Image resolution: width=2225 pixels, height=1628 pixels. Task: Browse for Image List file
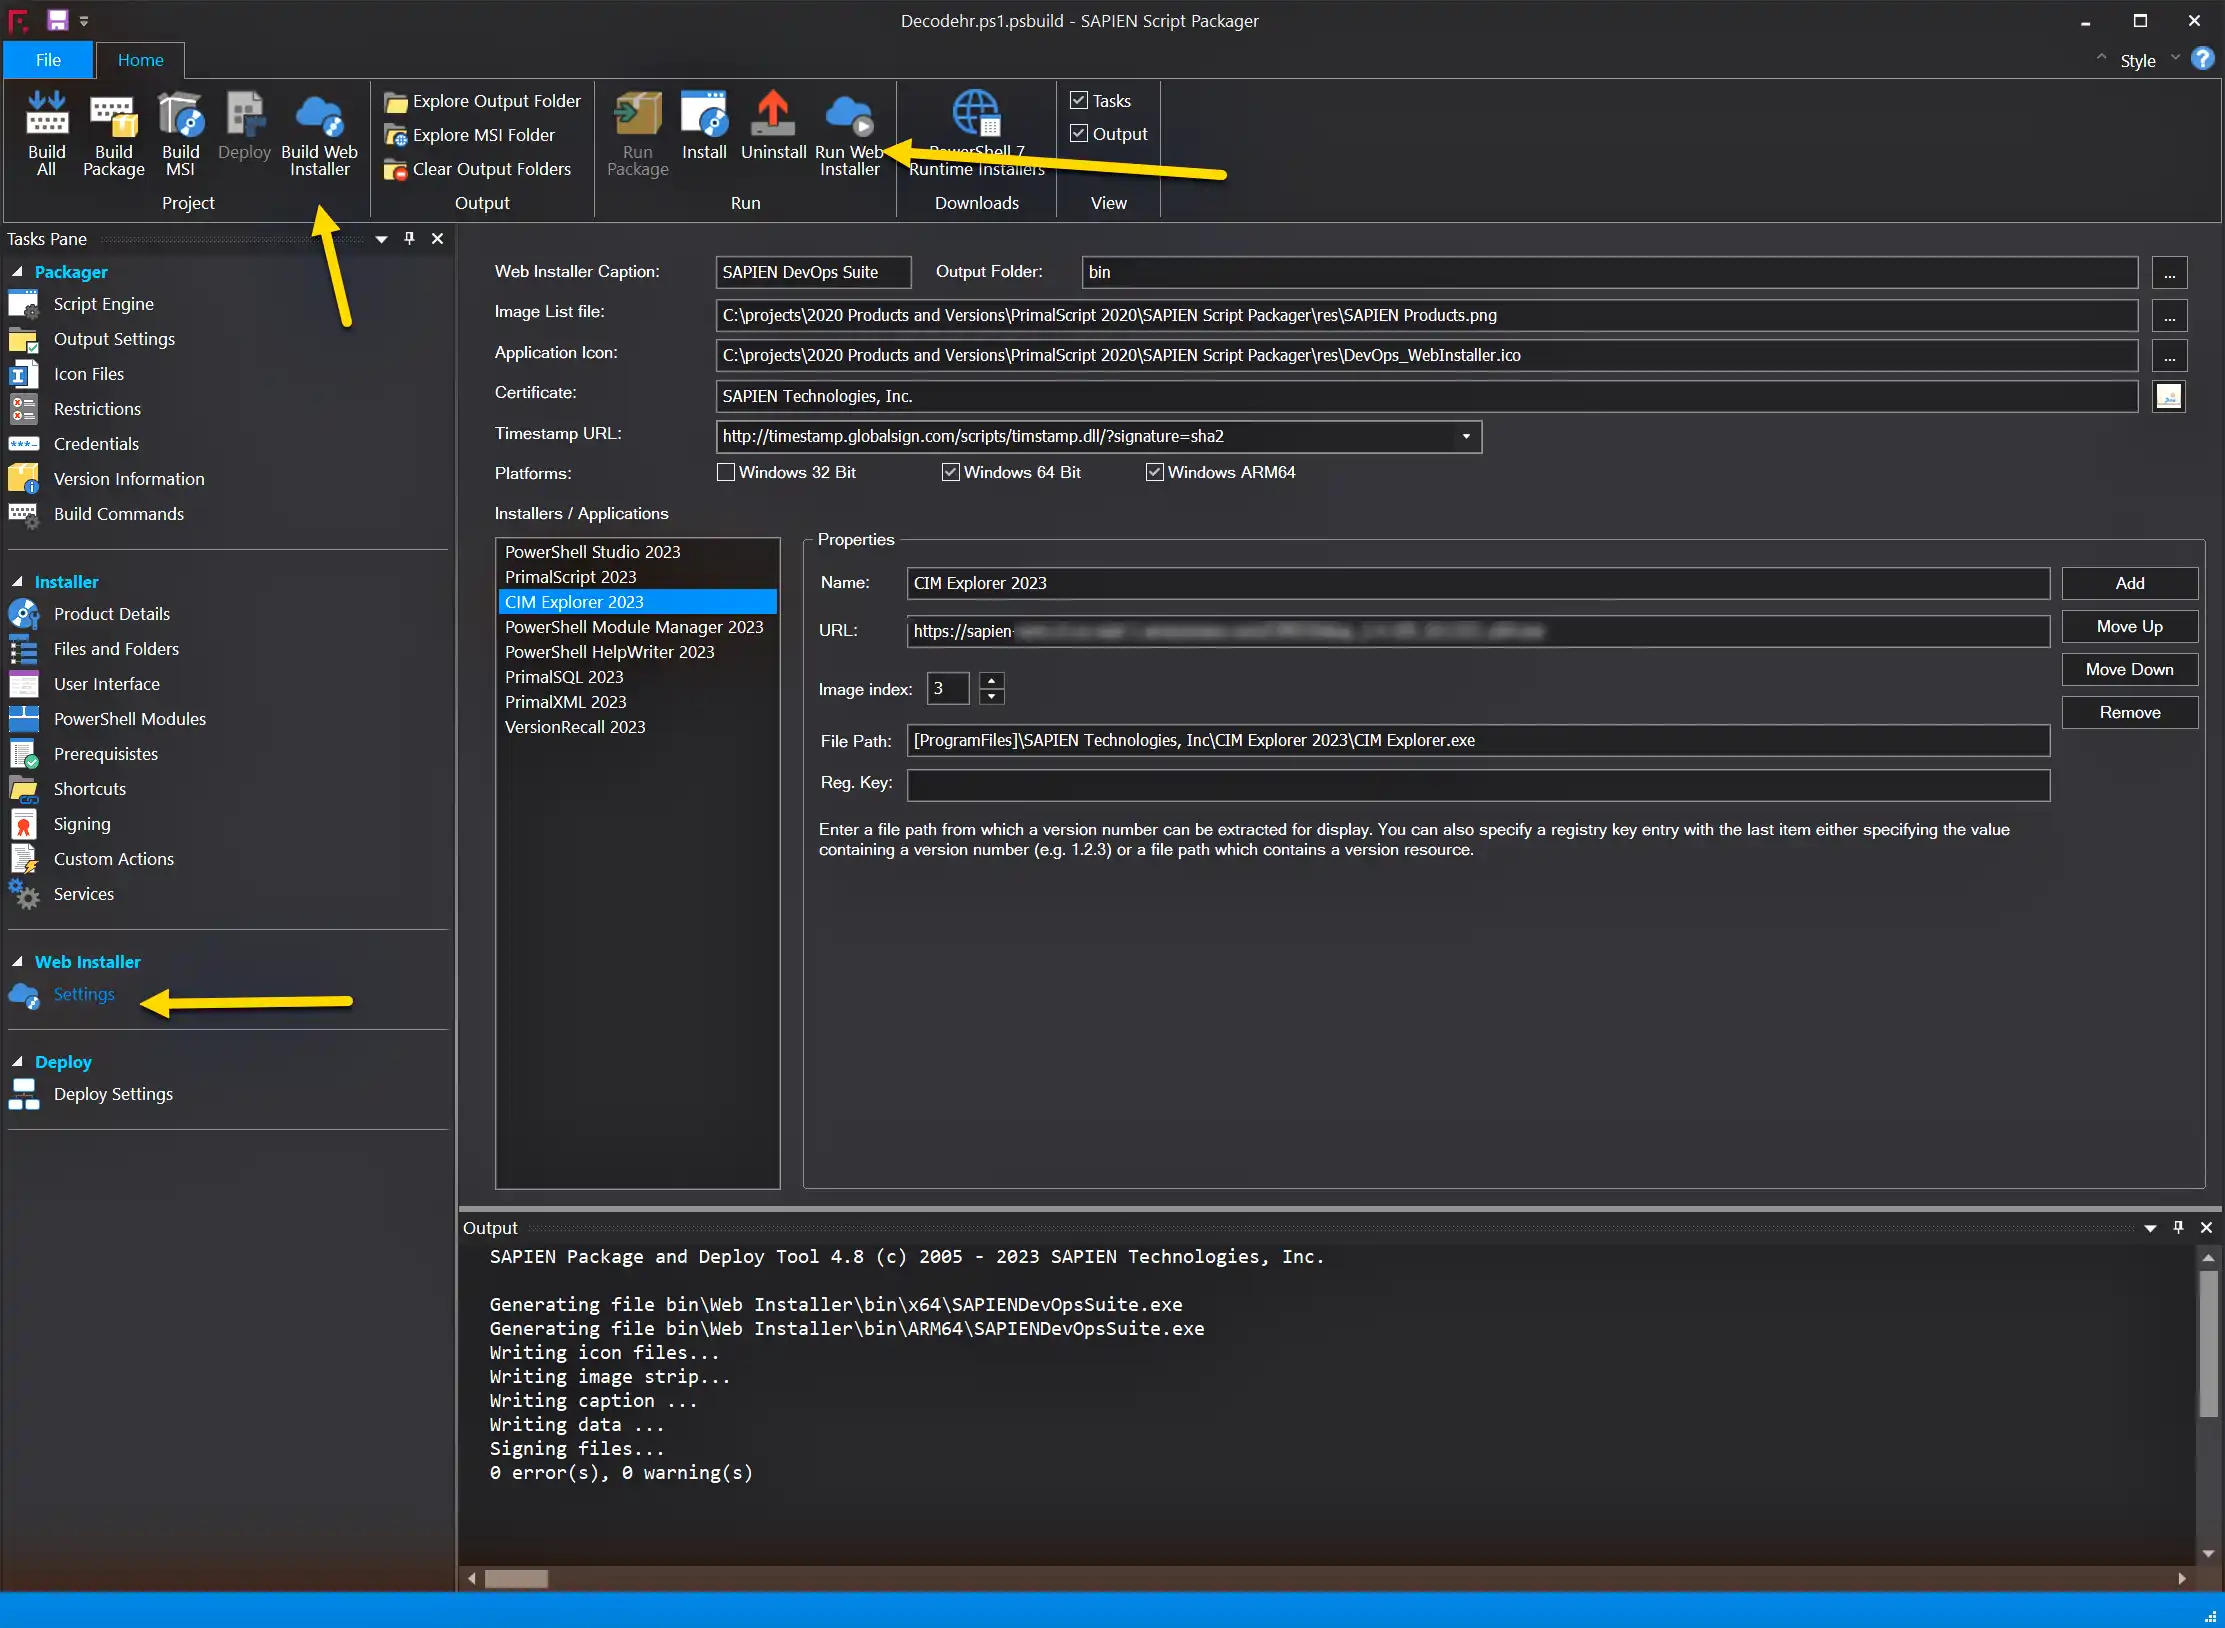(2169, 316)
